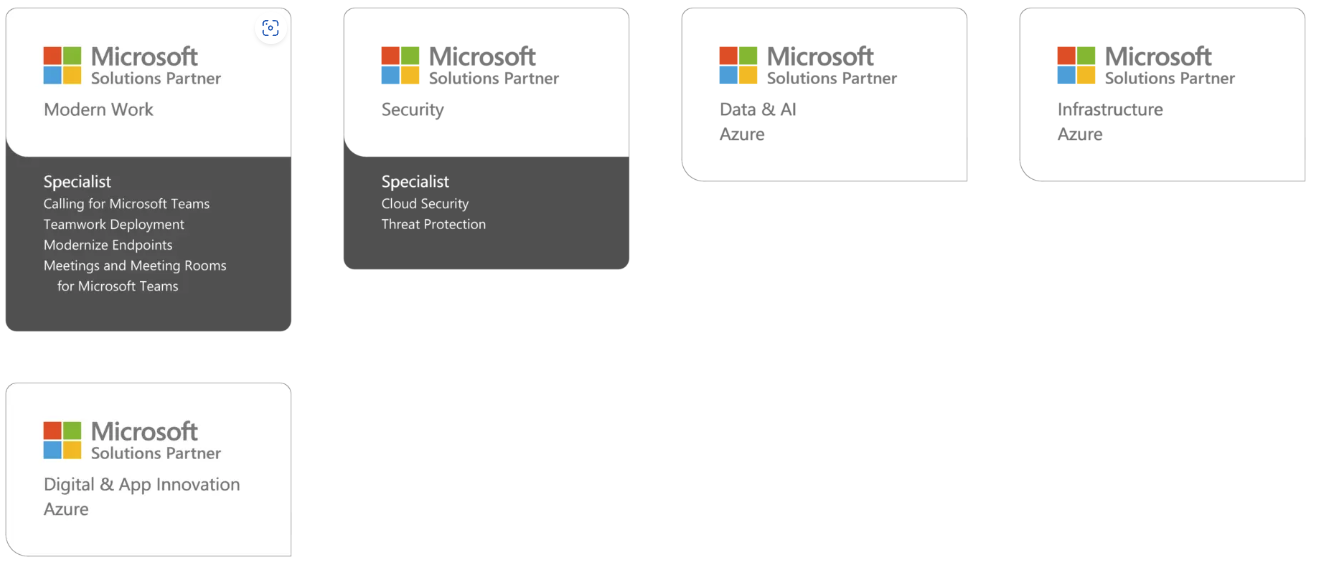This screenshot has width=1320, height=569.
Task: Click the Microsoft logo on Infrastructure badge
Action: click(x=1076, y=65)
